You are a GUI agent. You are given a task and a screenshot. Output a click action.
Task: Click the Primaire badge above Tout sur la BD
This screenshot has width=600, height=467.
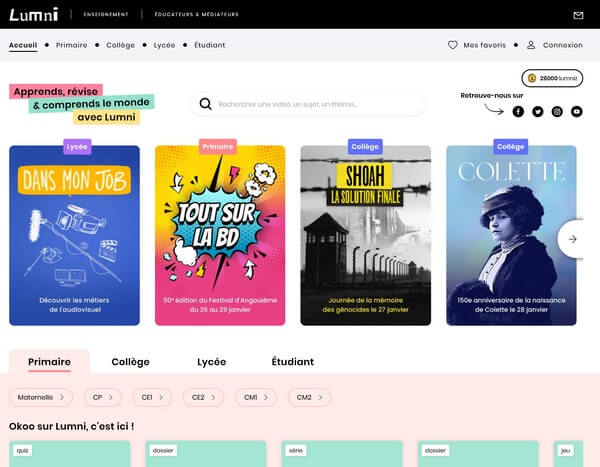[x=218, y=147]
